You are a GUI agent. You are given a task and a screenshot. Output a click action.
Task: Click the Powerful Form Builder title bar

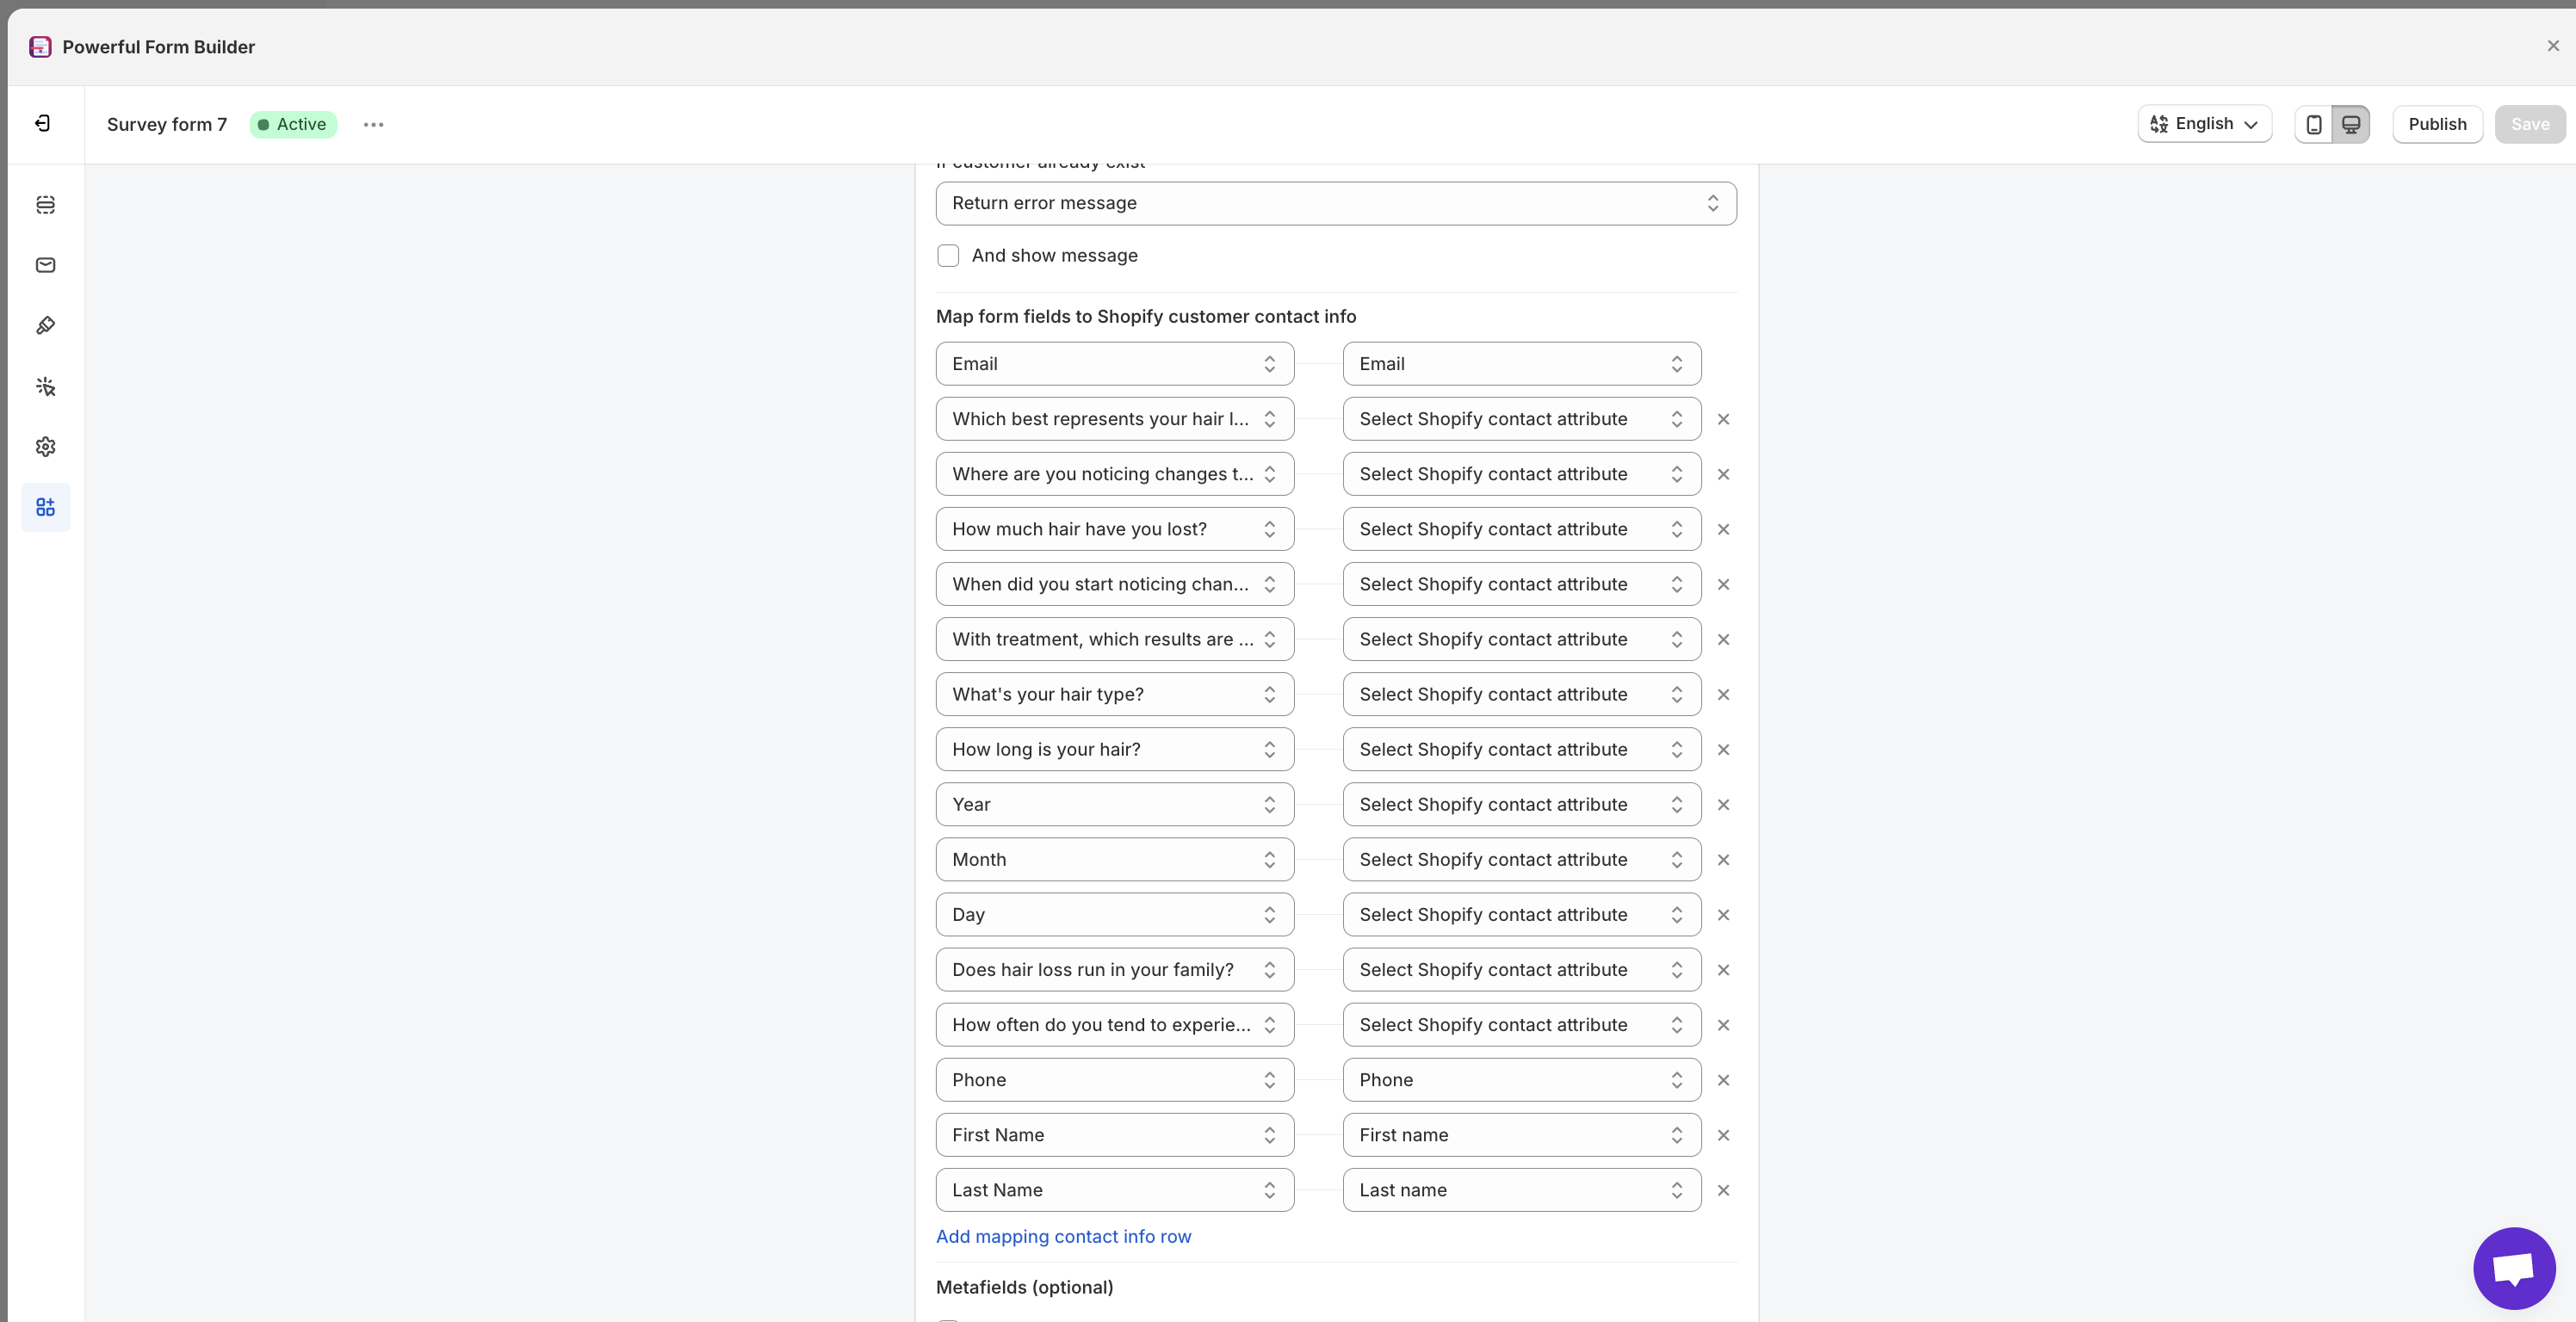(x=158, y=46)
